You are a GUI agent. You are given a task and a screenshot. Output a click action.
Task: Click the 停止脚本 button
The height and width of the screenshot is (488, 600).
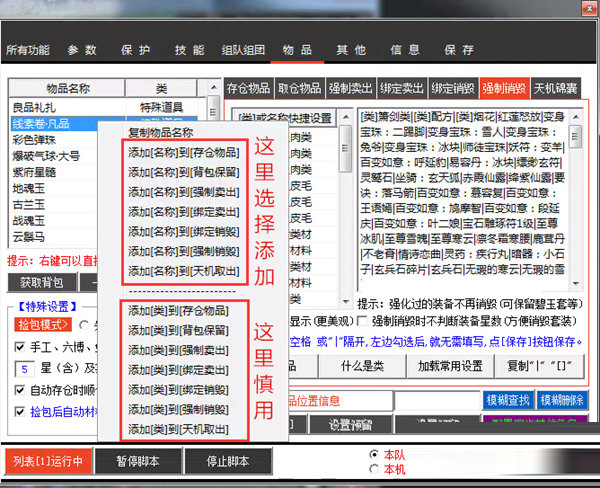point(228,461)
